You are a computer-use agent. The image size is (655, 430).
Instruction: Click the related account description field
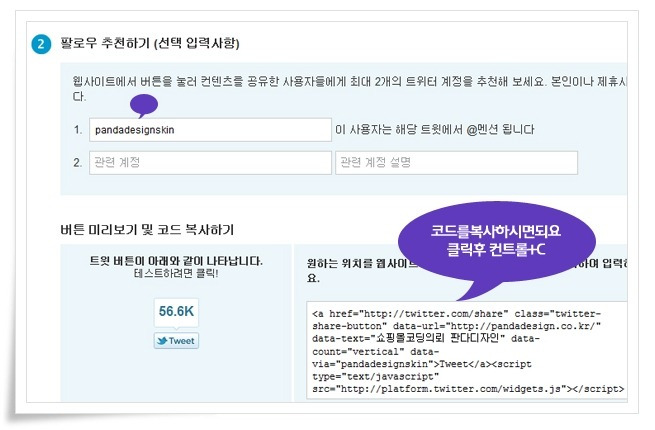(x=456, y=163)
